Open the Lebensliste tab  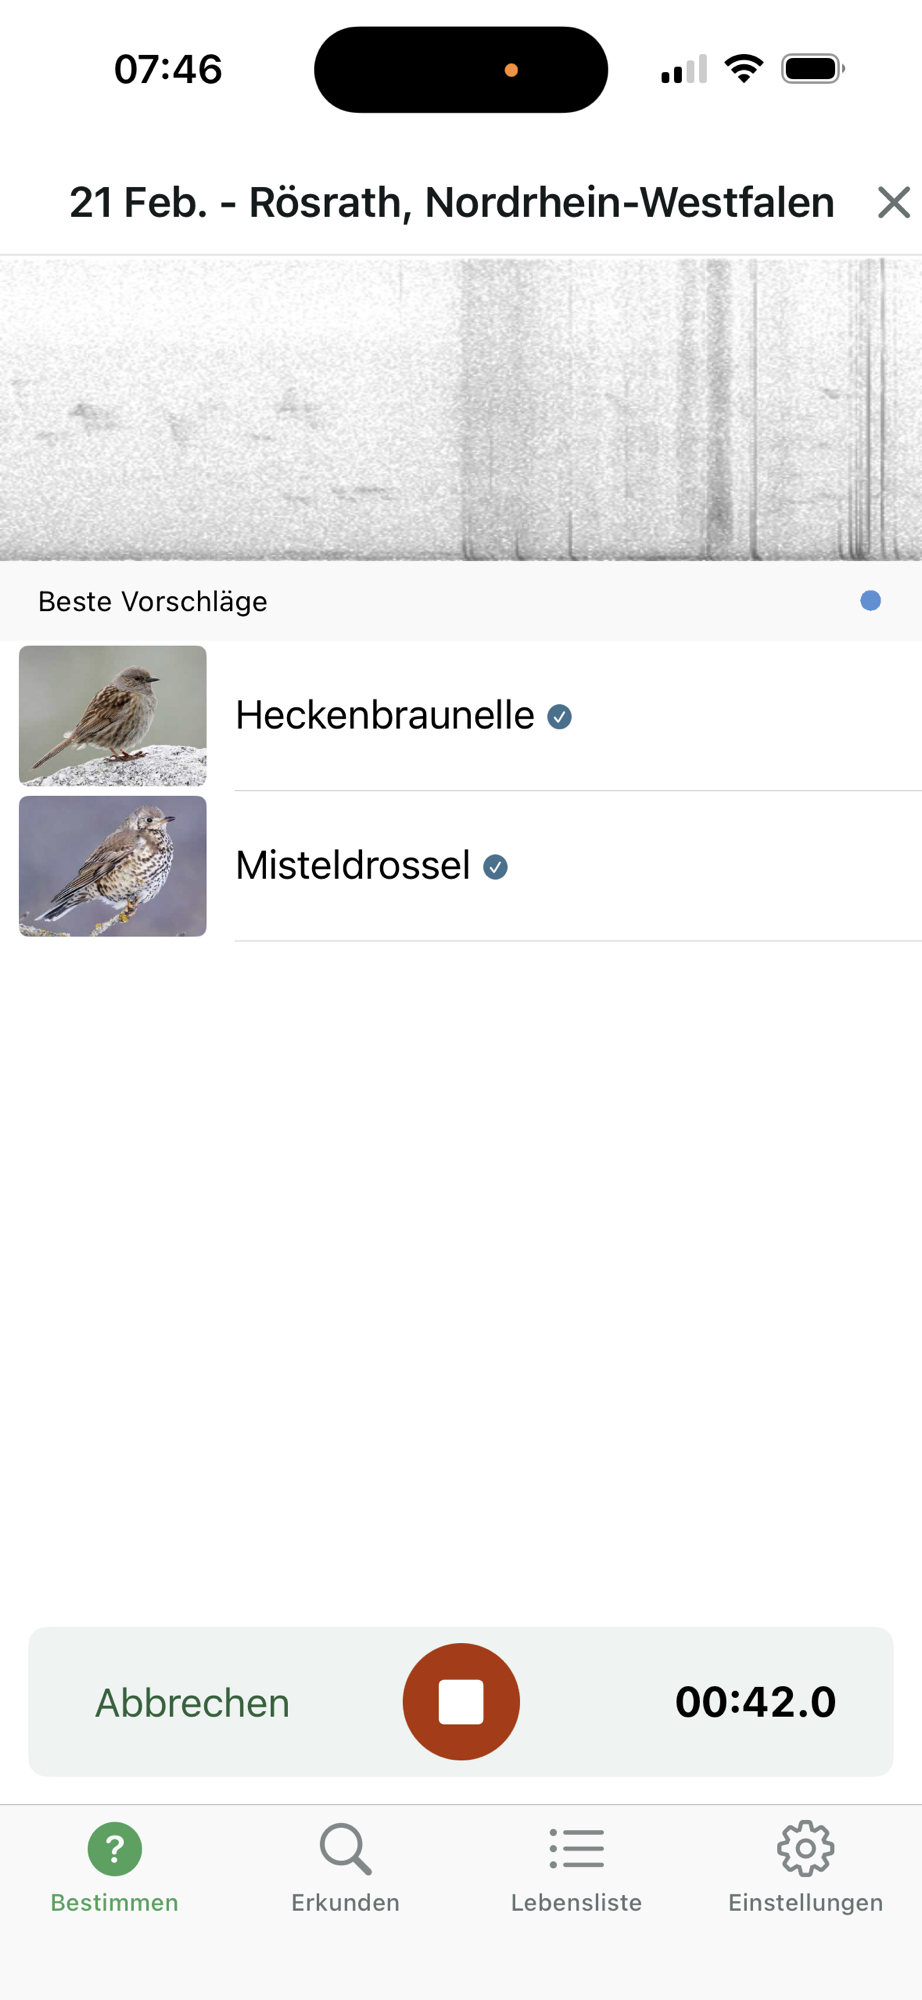576,1866
